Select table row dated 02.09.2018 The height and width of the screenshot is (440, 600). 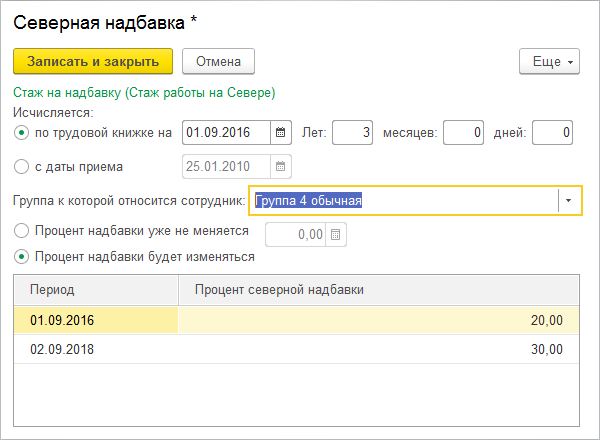96,350
